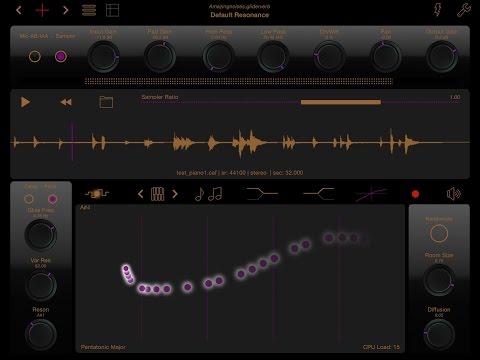This screenshot has width=480, height=360.
Task: Select the previous scale with the left chevron
Action: pyautogui.click(x=140, y=194)
